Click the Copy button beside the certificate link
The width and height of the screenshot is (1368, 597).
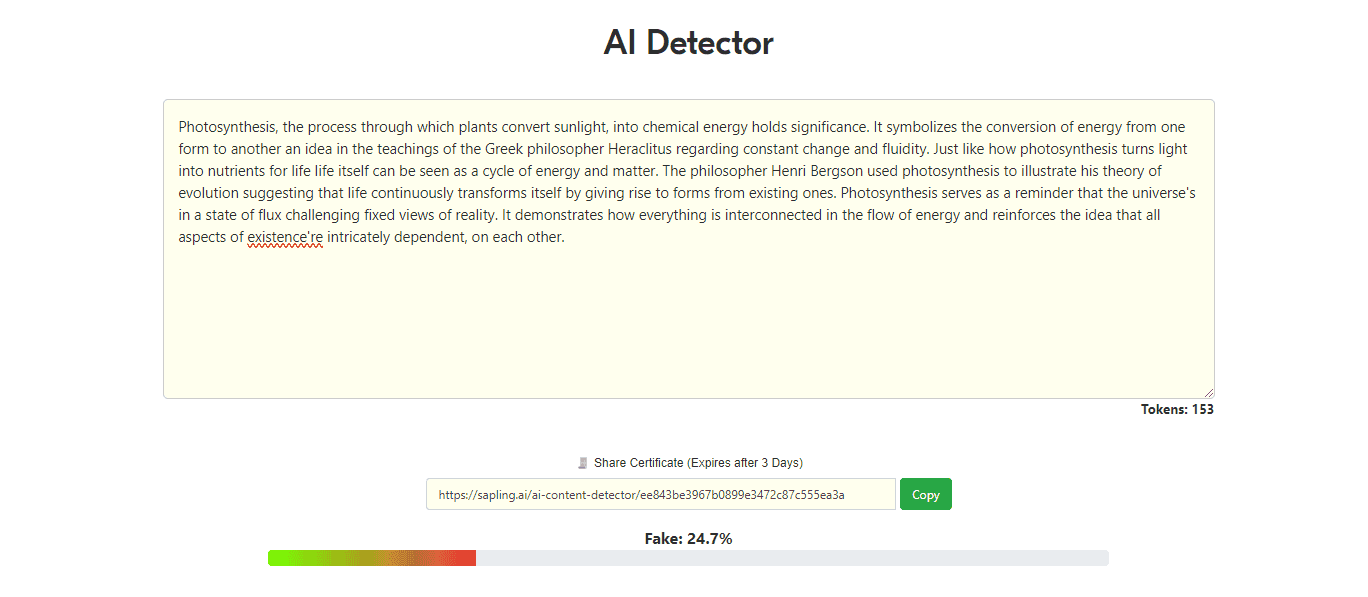tap(925, 494)
